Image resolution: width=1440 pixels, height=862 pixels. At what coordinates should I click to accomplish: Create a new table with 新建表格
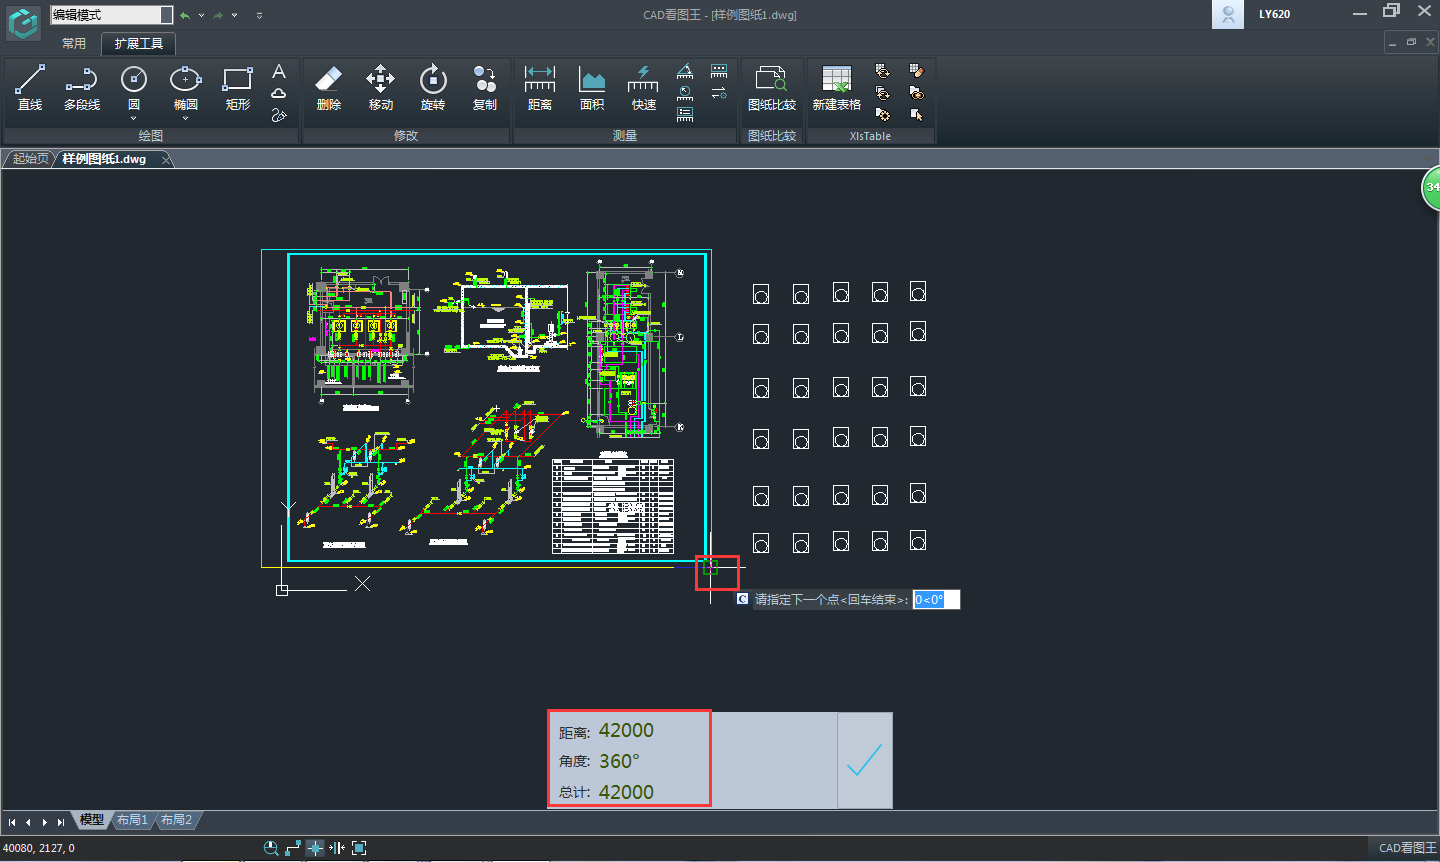tap(836, 88)
